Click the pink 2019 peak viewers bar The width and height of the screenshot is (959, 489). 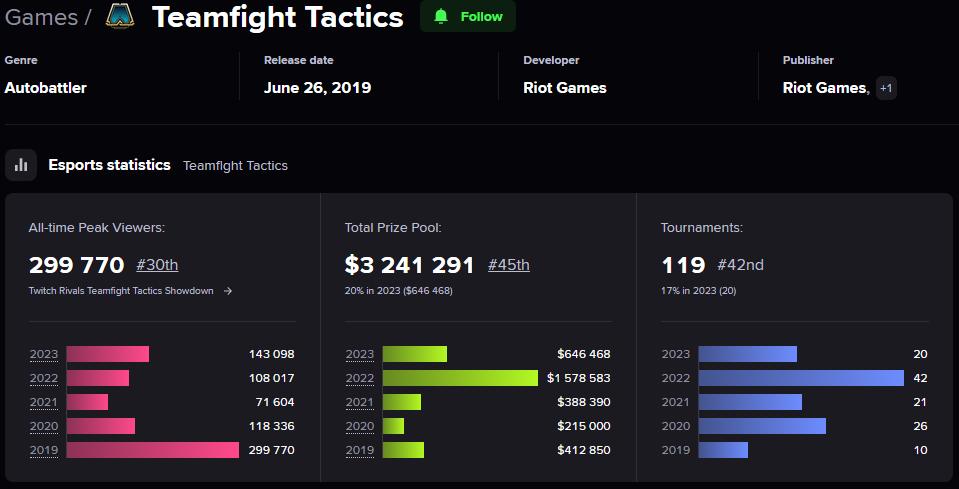[x=153, y=450]
